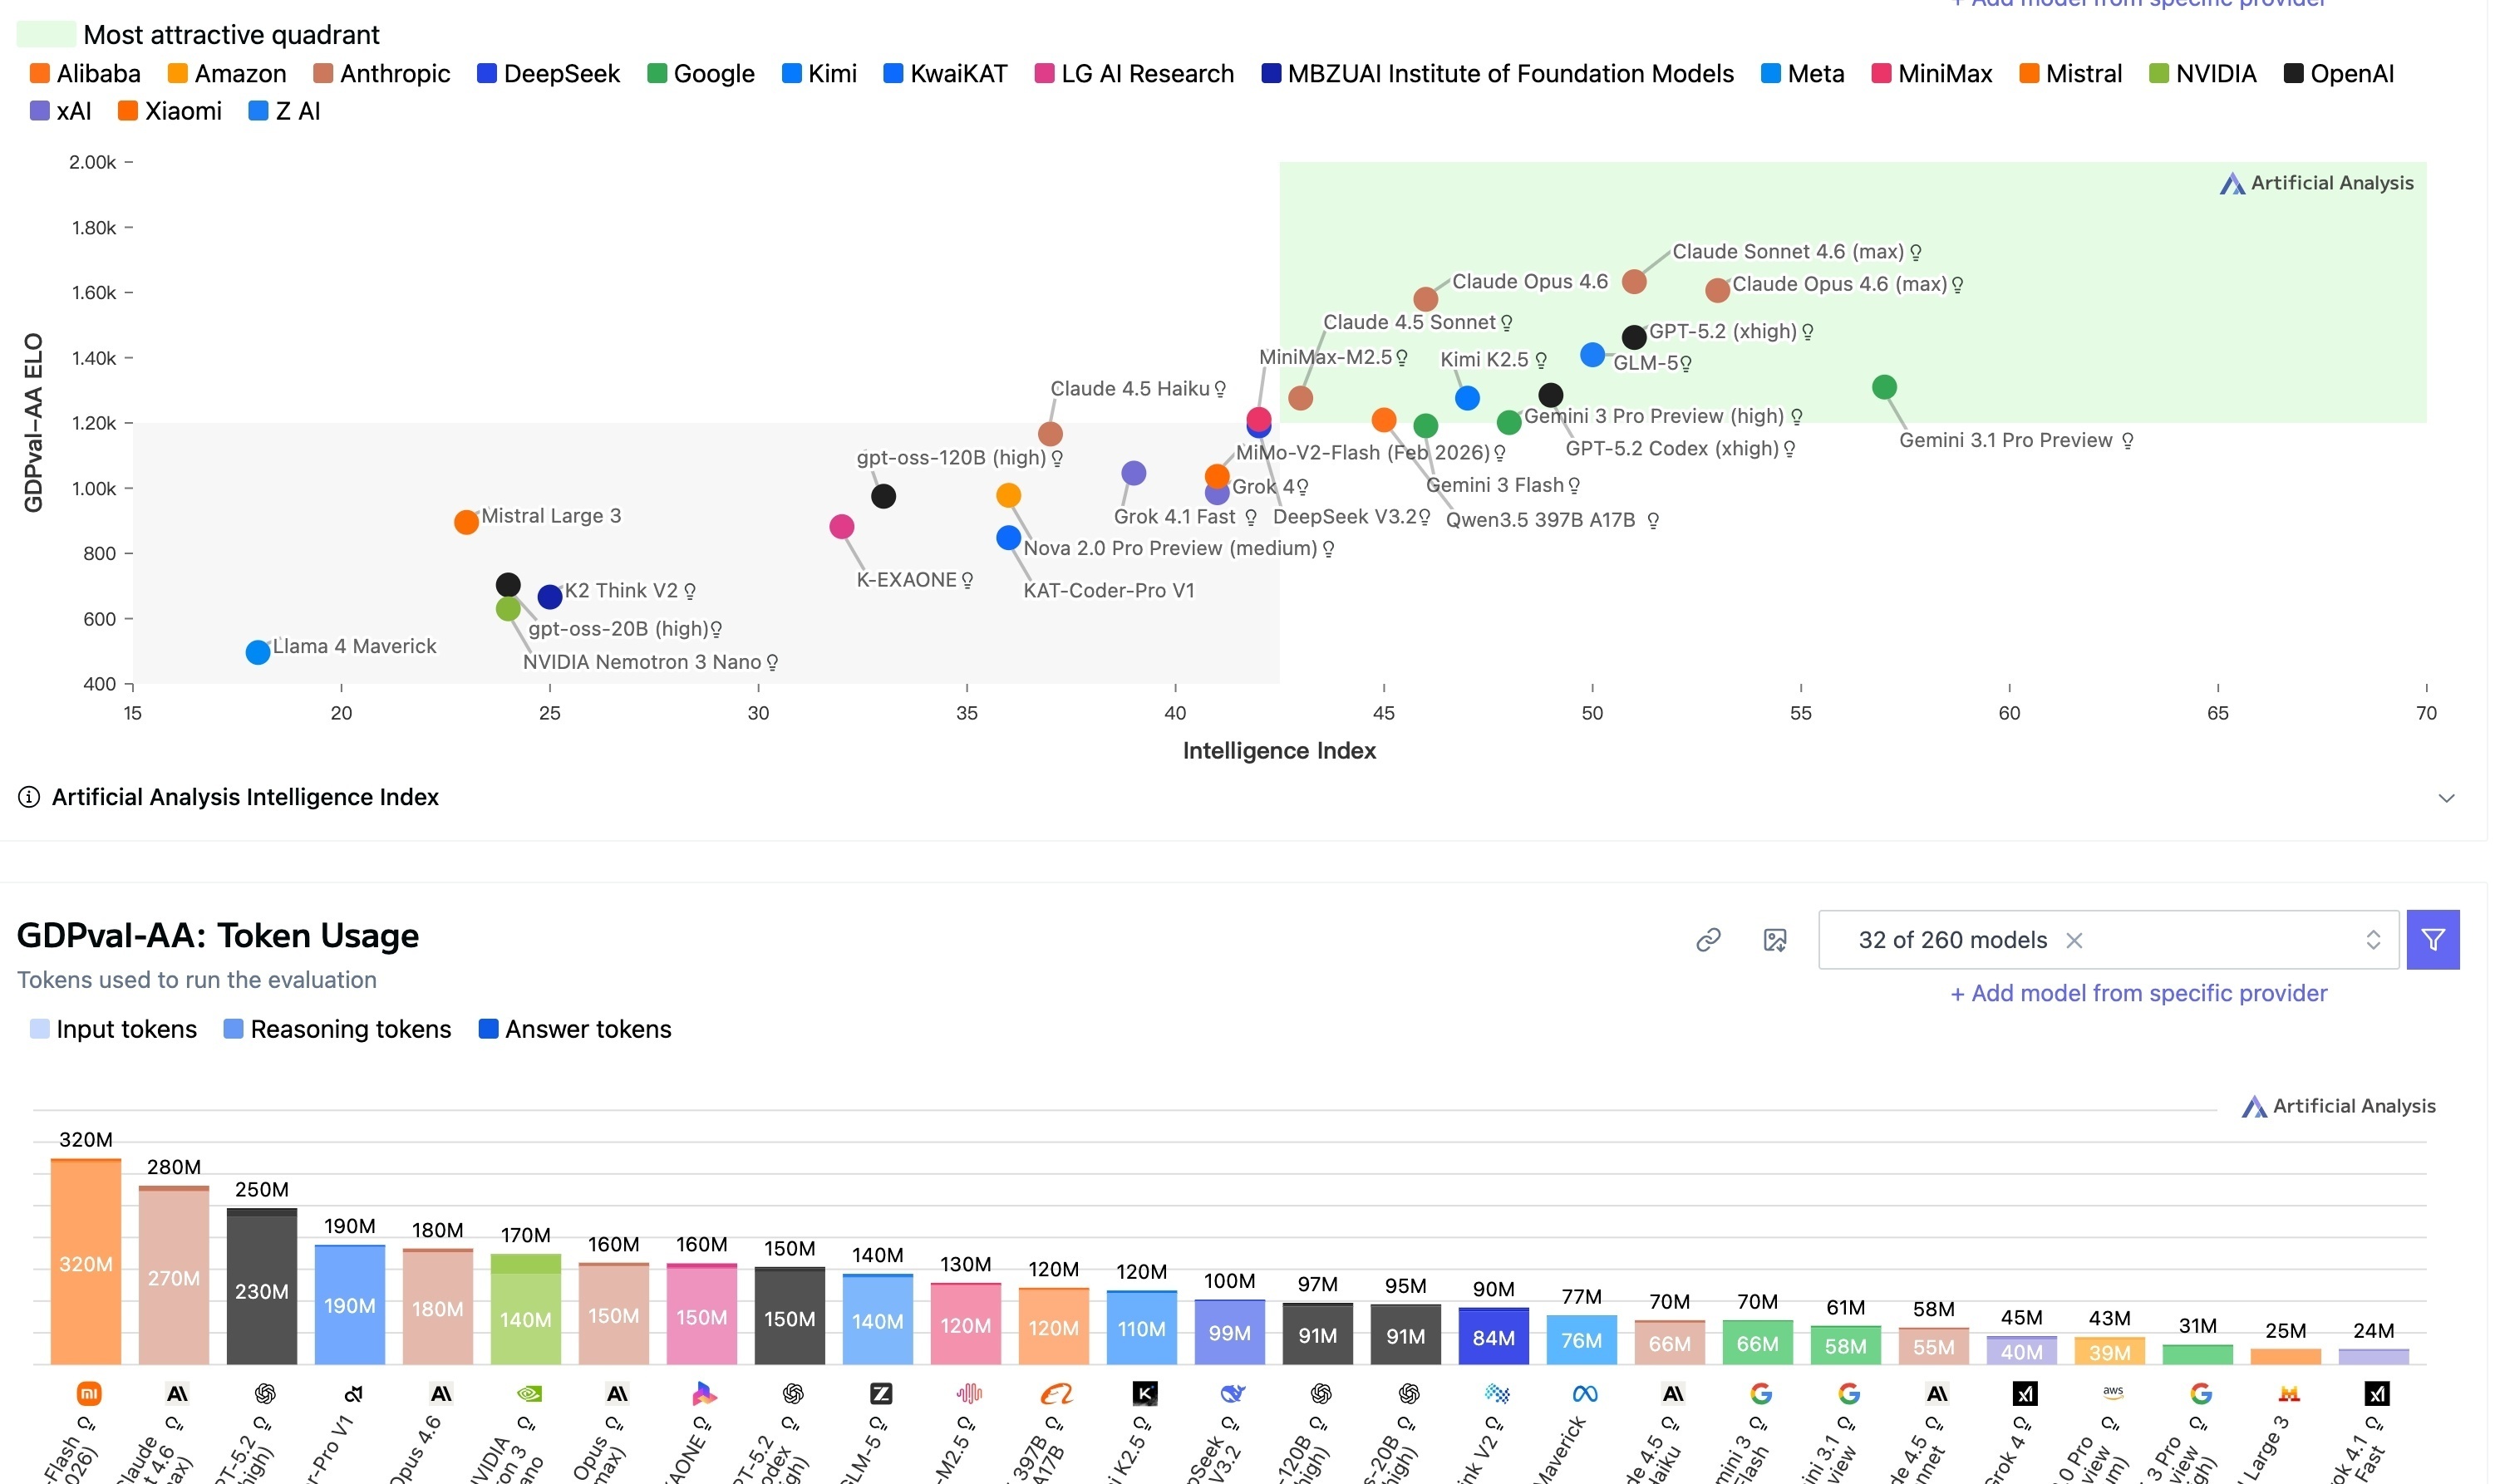Select the KwaiKAT logo under the 190M bar
The width and height of the screenshot is (2495, 1484).
coord(352,1393)
